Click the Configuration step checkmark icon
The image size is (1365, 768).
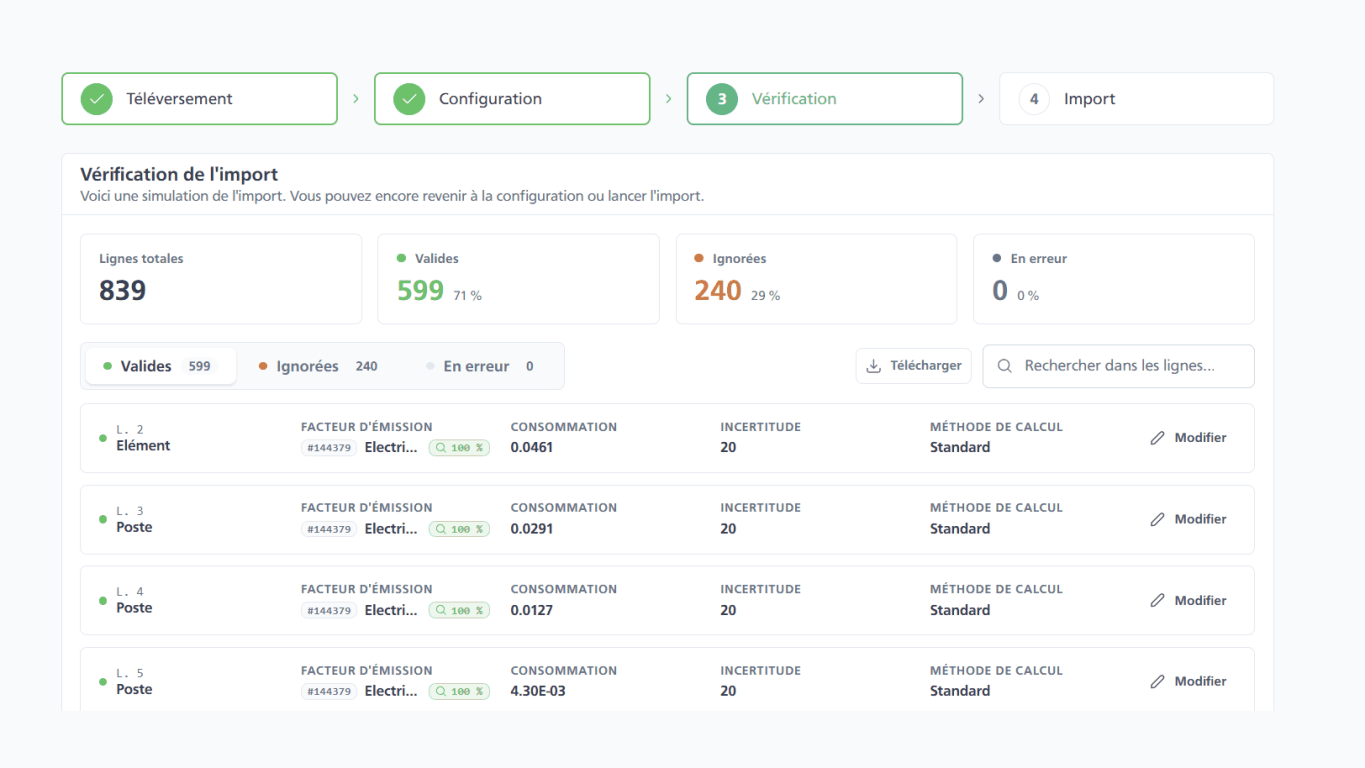point(409,99)
